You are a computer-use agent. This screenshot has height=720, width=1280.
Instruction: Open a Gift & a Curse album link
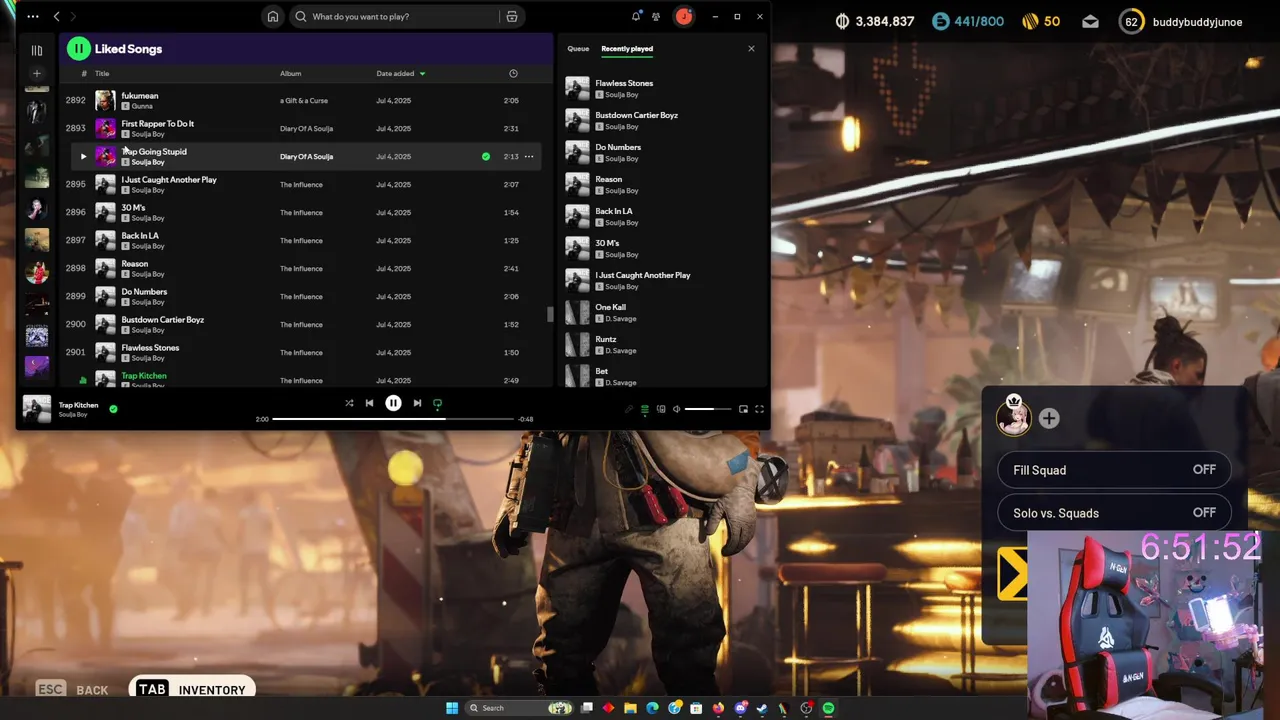coord(304,100)
